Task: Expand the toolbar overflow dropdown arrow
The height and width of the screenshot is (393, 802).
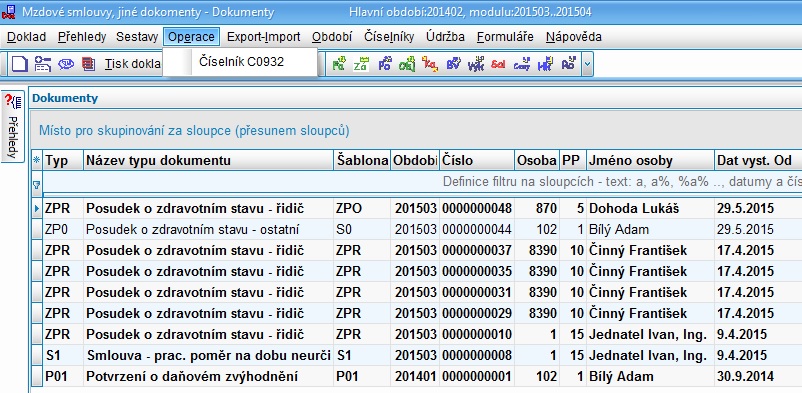Action: 587,64
